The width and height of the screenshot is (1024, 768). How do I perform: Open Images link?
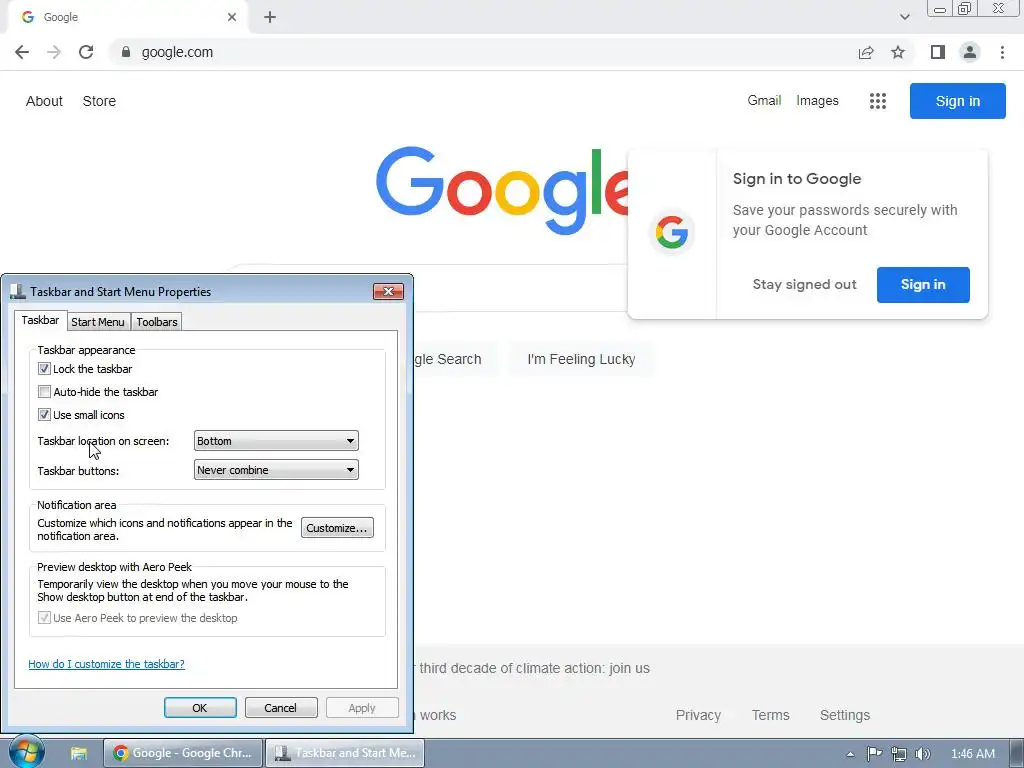[817, 101]
